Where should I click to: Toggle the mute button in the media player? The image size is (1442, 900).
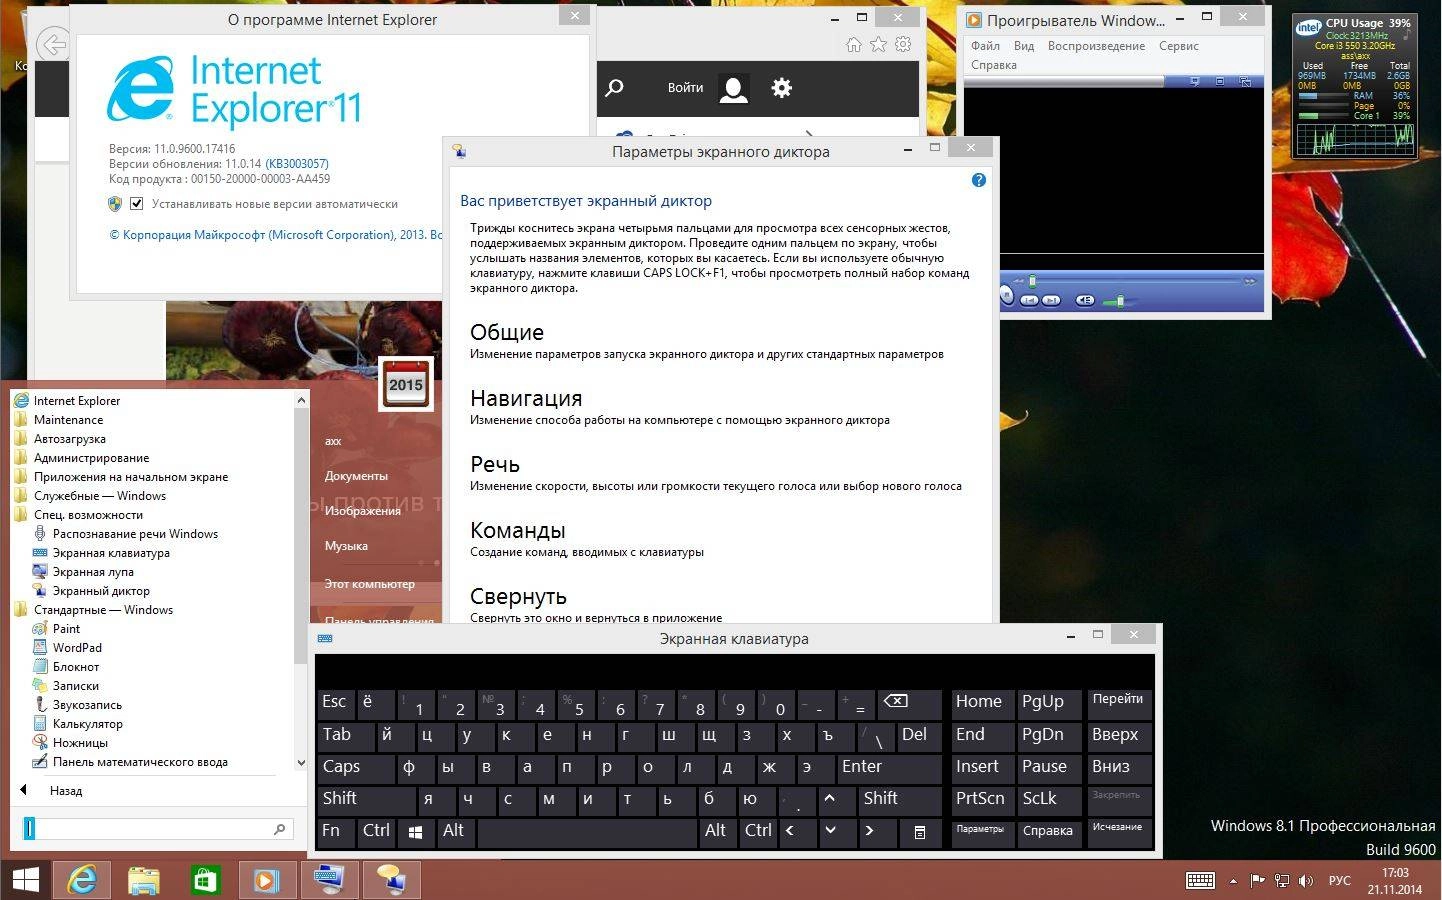(1084, 300)
